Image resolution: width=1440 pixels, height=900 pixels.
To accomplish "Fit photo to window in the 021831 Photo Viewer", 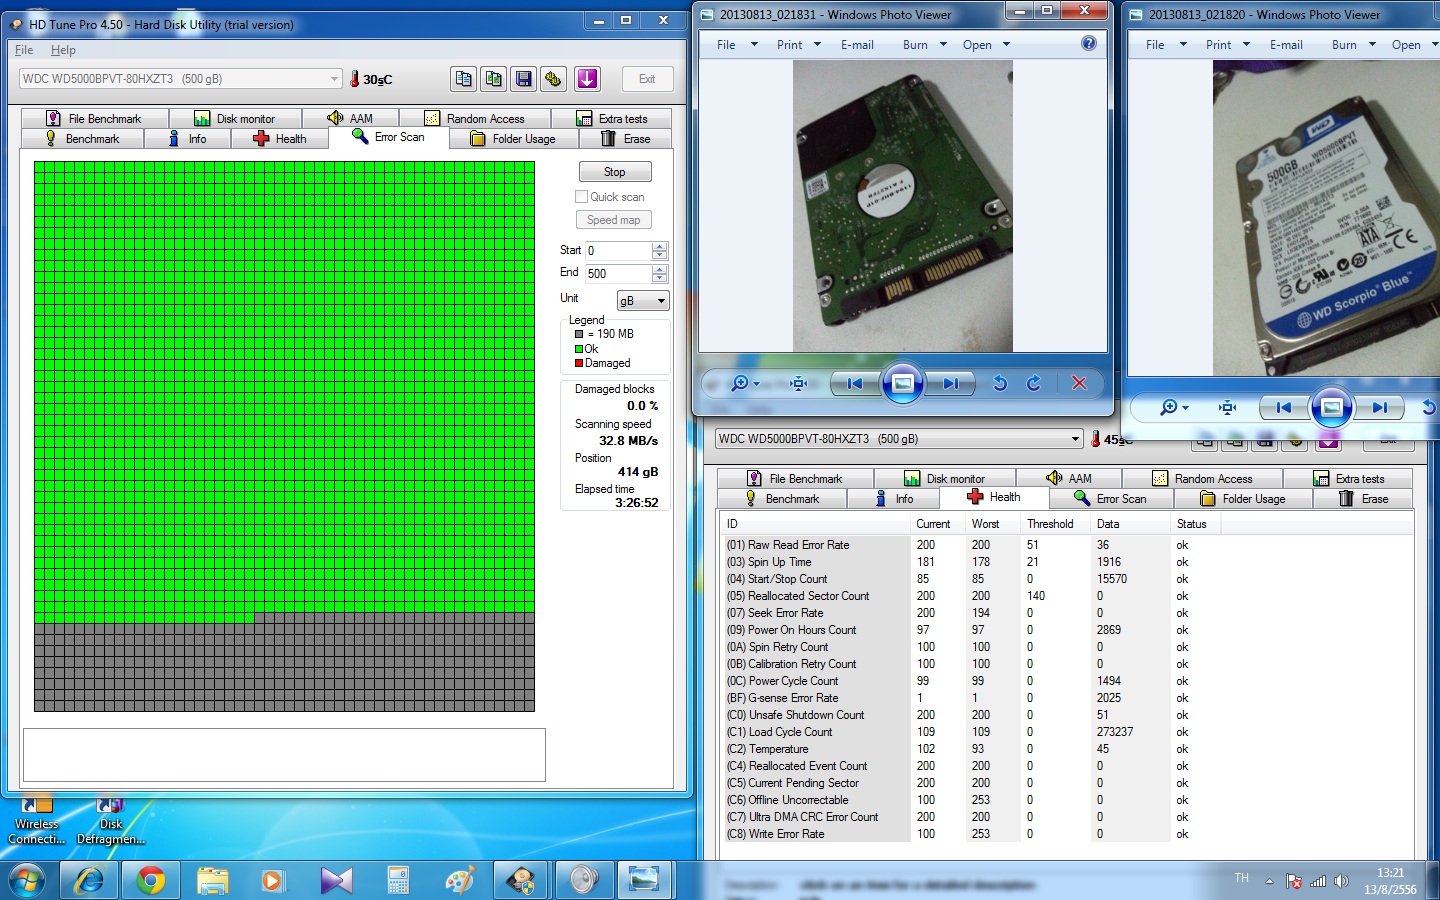I will [x=798, y=383].
